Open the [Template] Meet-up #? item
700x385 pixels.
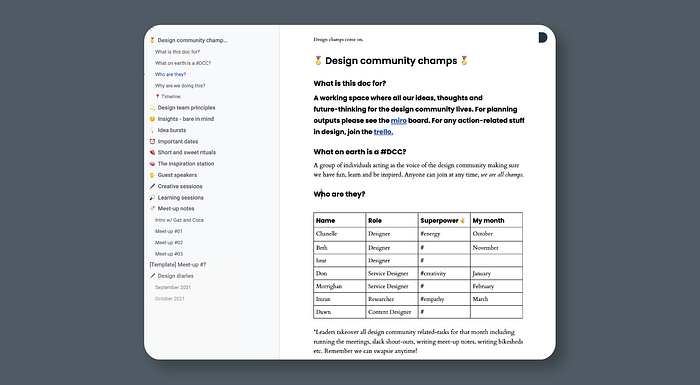click(x=178, y=264)
